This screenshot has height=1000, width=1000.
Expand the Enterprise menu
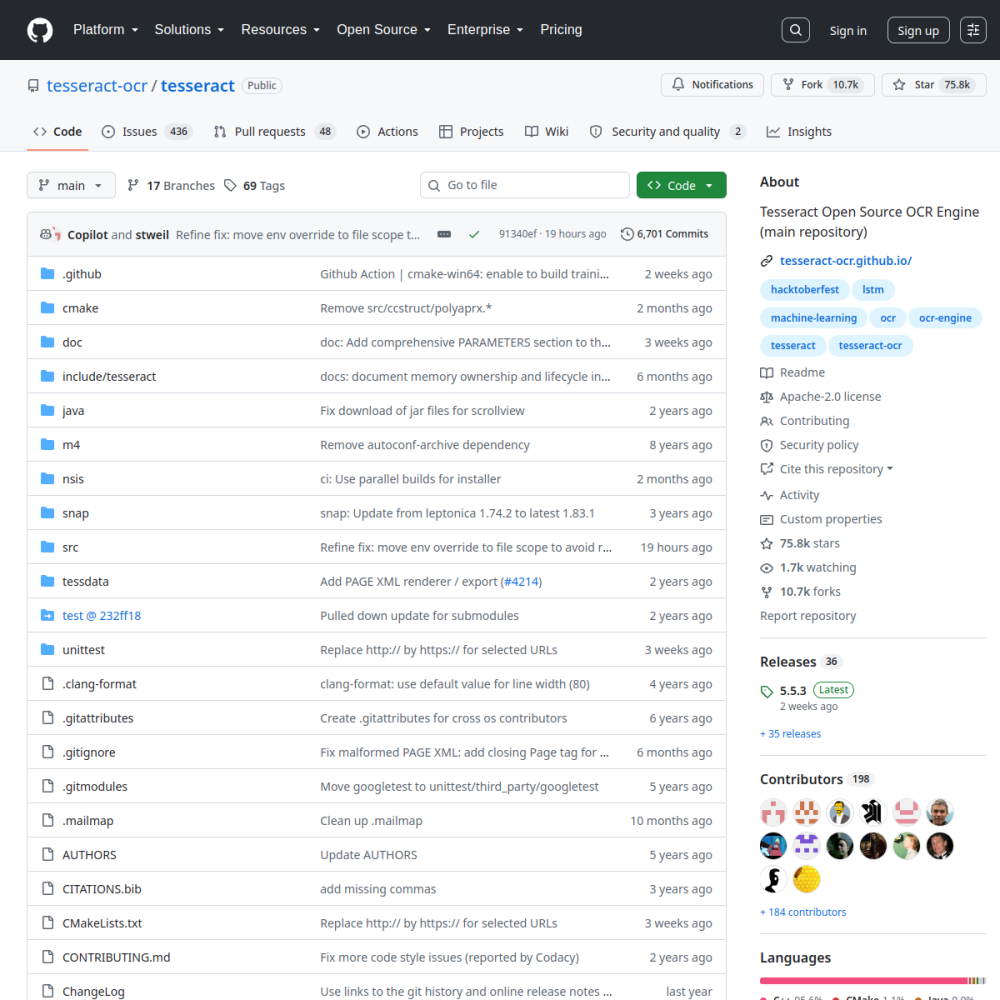tap(485, 30)
